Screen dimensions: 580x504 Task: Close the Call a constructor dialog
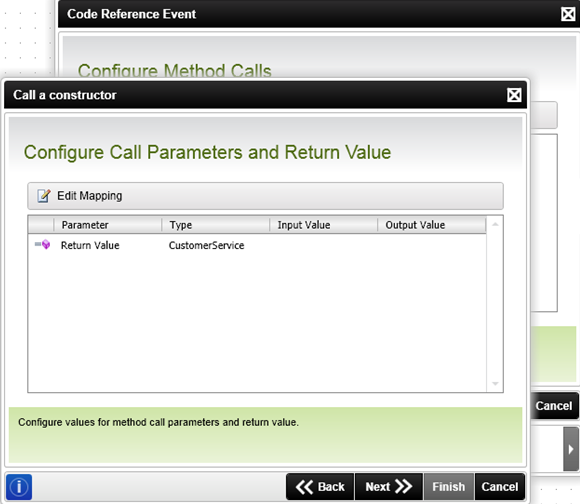point(514,95)
